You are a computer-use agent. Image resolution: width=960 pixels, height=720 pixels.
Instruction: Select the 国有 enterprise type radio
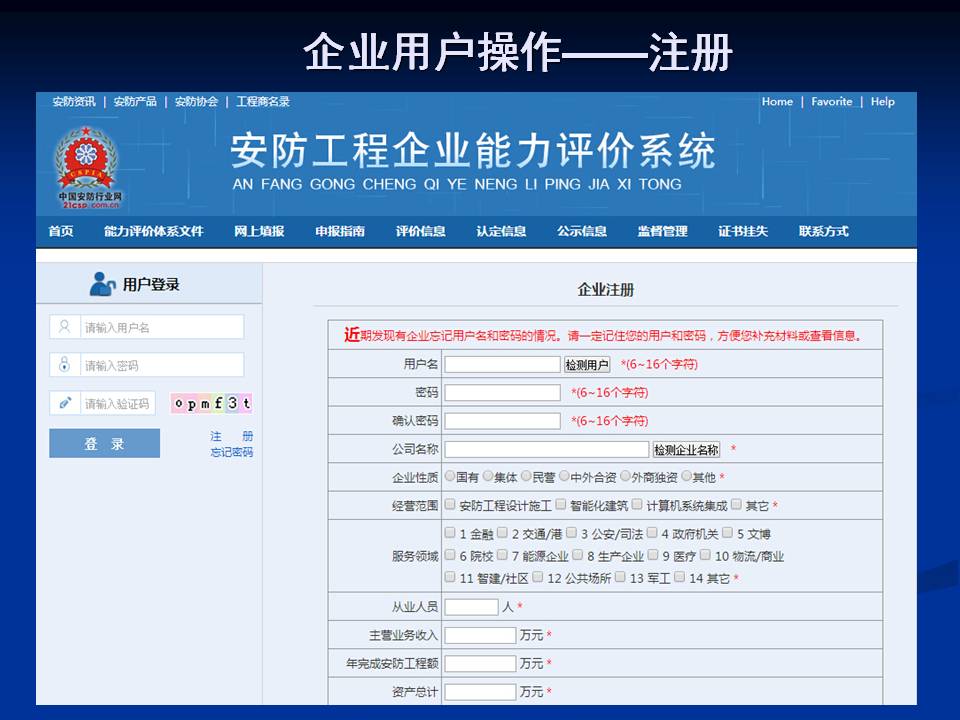(x=450, y=476)
